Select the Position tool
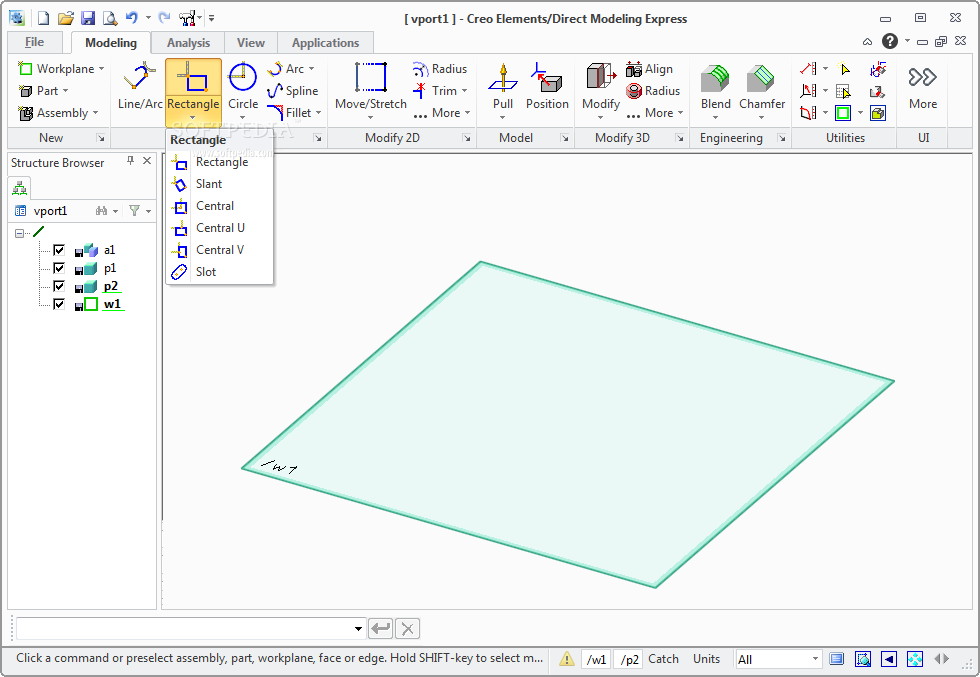The height and width of the screenshot is (677, 980). 547,86
